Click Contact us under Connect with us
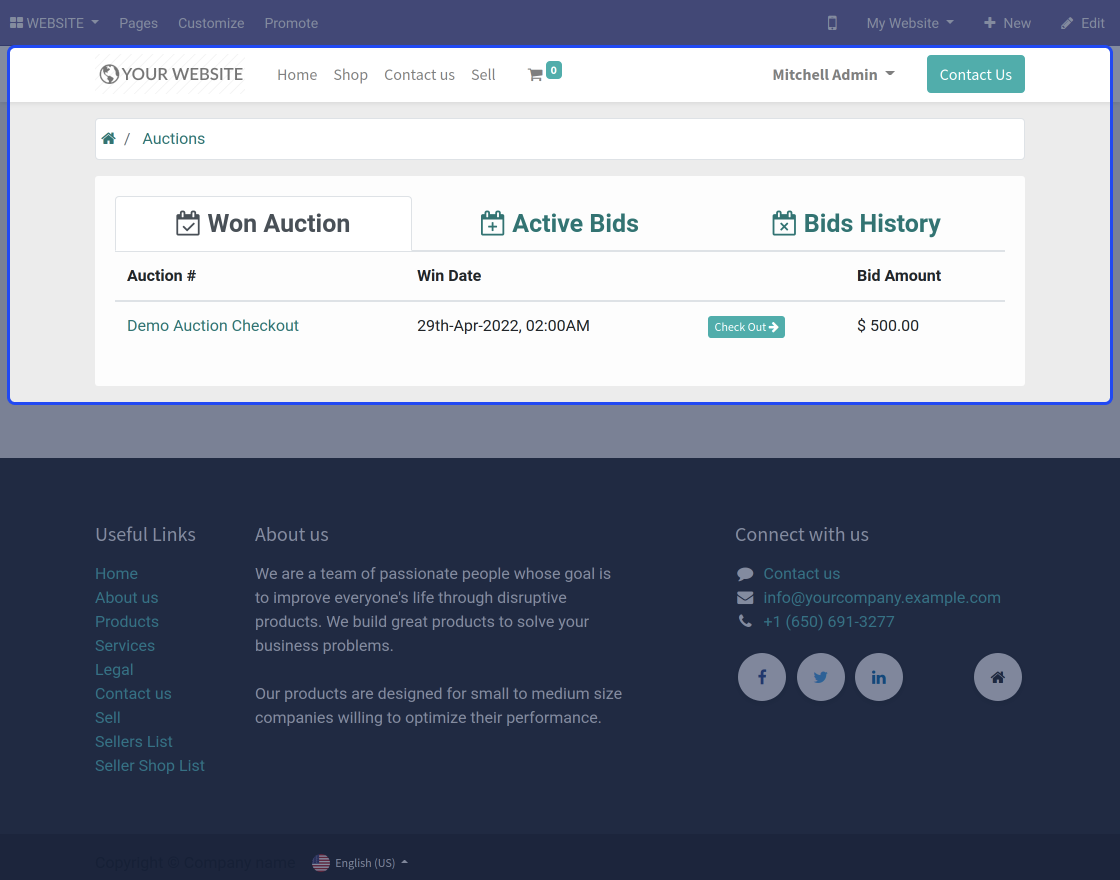Screen dimensions: 1120x880 point(801,574)
